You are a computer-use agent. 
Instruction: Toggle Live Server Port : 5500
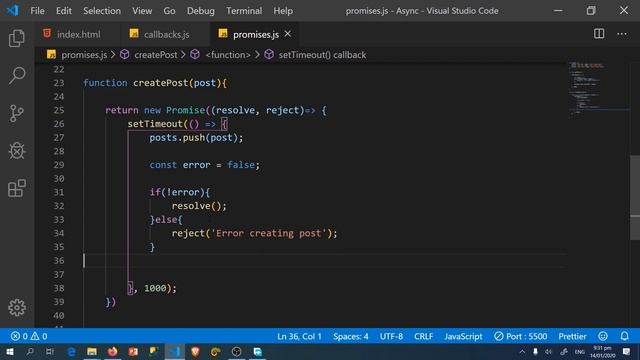coord(520,336)
